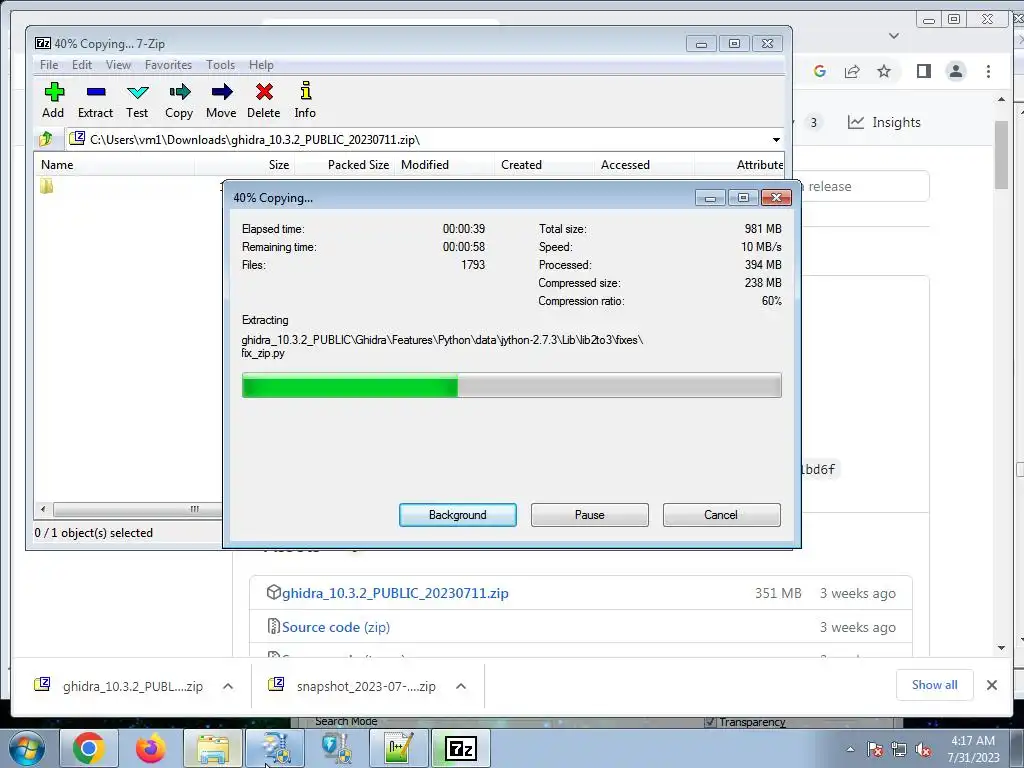Screen dimensions: 1024x768
Task: Go up one folder level in 7-Zip
Action: tap(46, 139)
